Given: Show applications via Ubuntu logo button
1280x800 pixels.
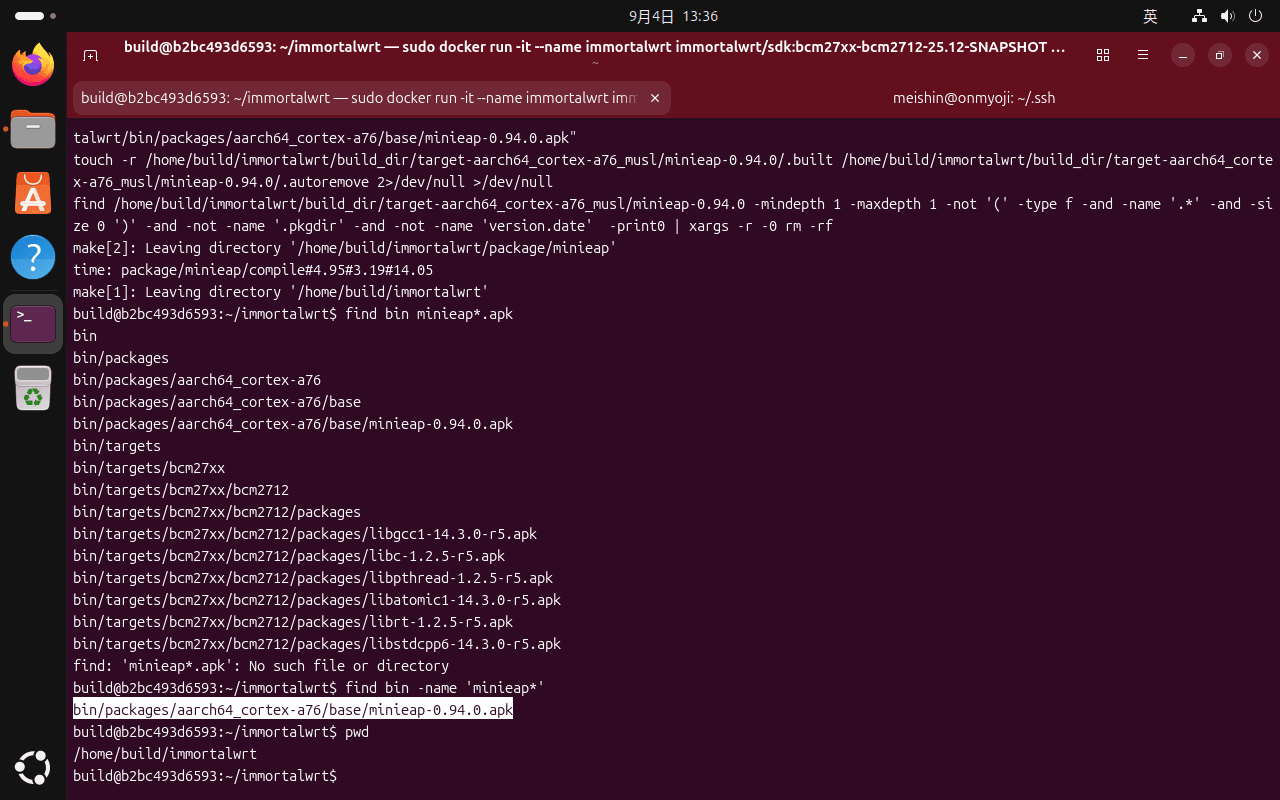Looking at the screenshot, I should coord(33,767).
